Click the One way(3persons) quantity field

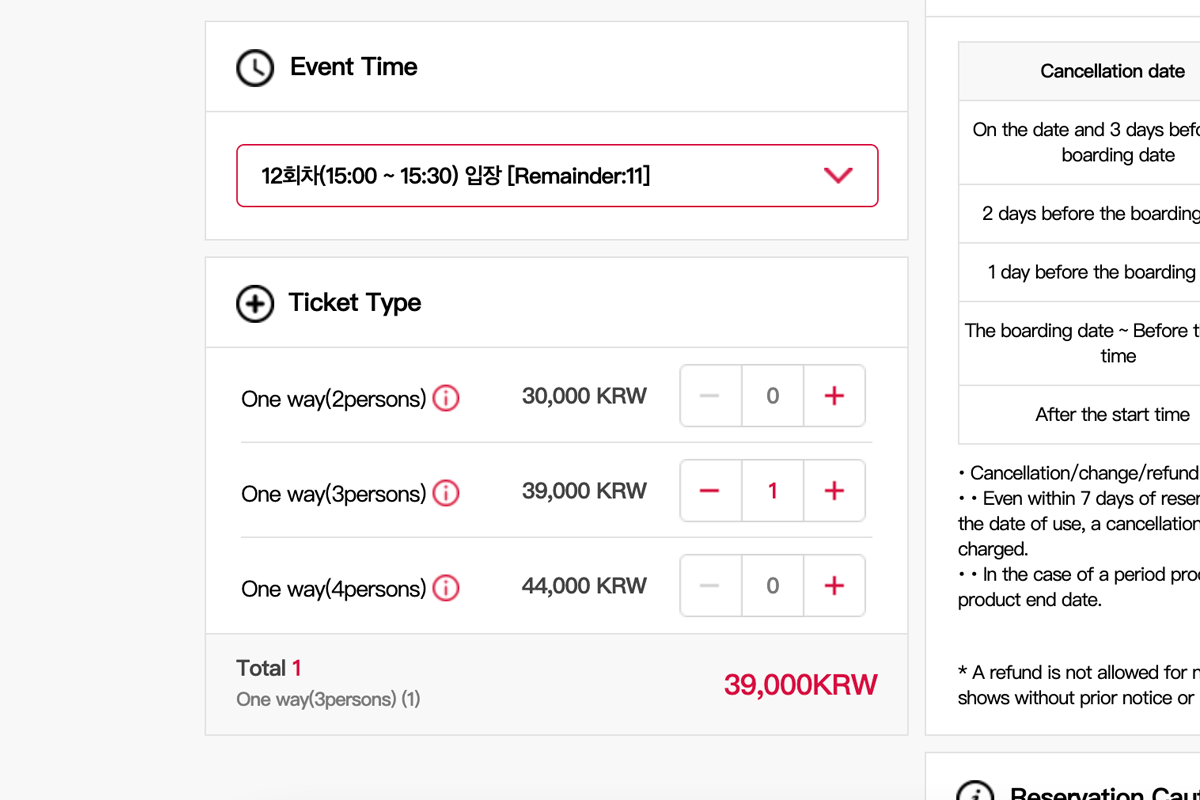772,491
